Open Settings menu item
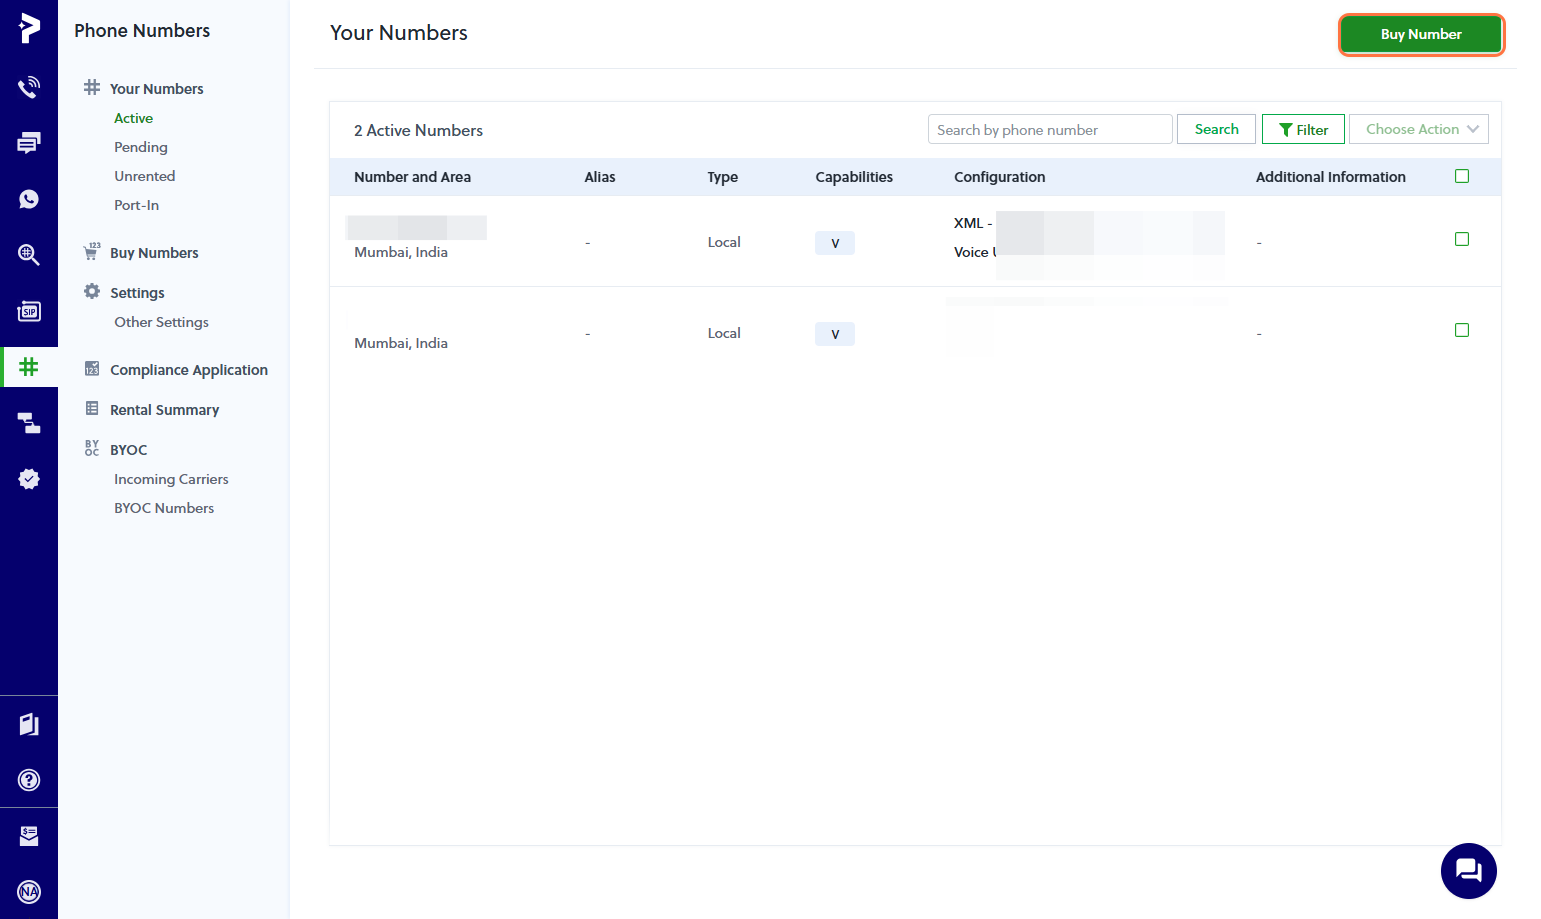The image size is (1541, 919). click(137, 293)
